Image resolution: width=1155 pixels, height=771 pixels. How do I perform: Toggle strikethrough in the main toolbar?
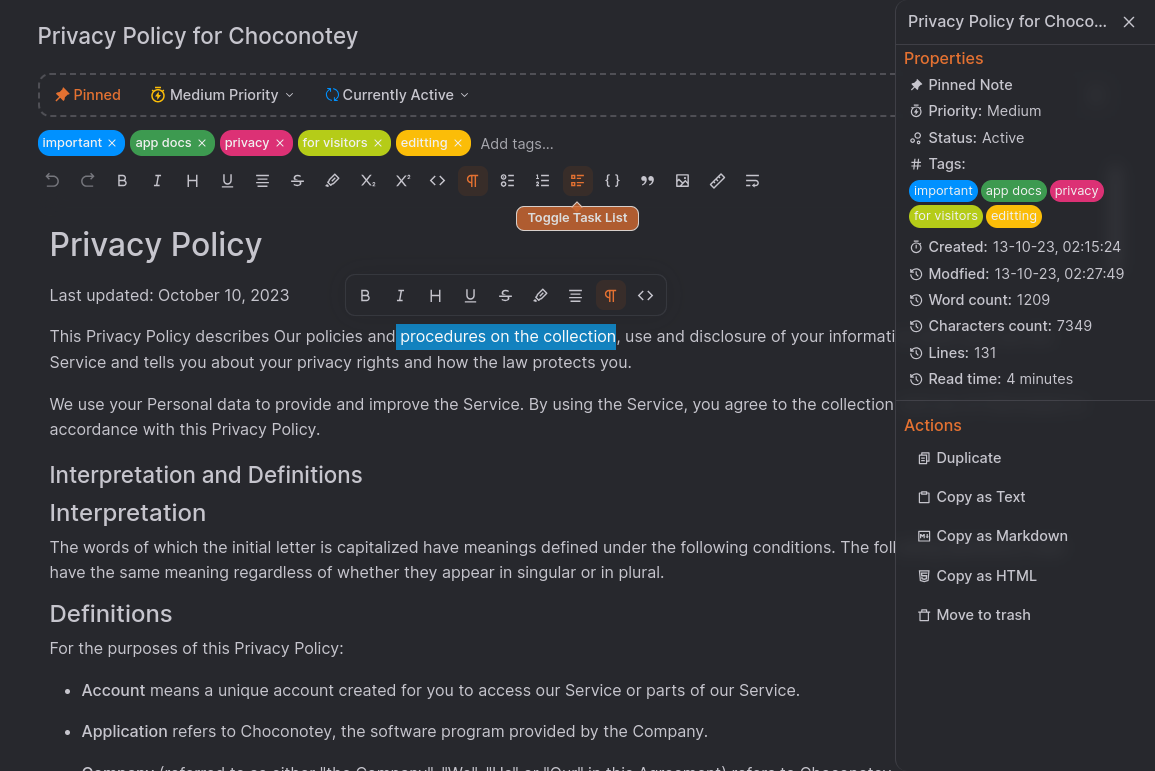click(297, 180)
